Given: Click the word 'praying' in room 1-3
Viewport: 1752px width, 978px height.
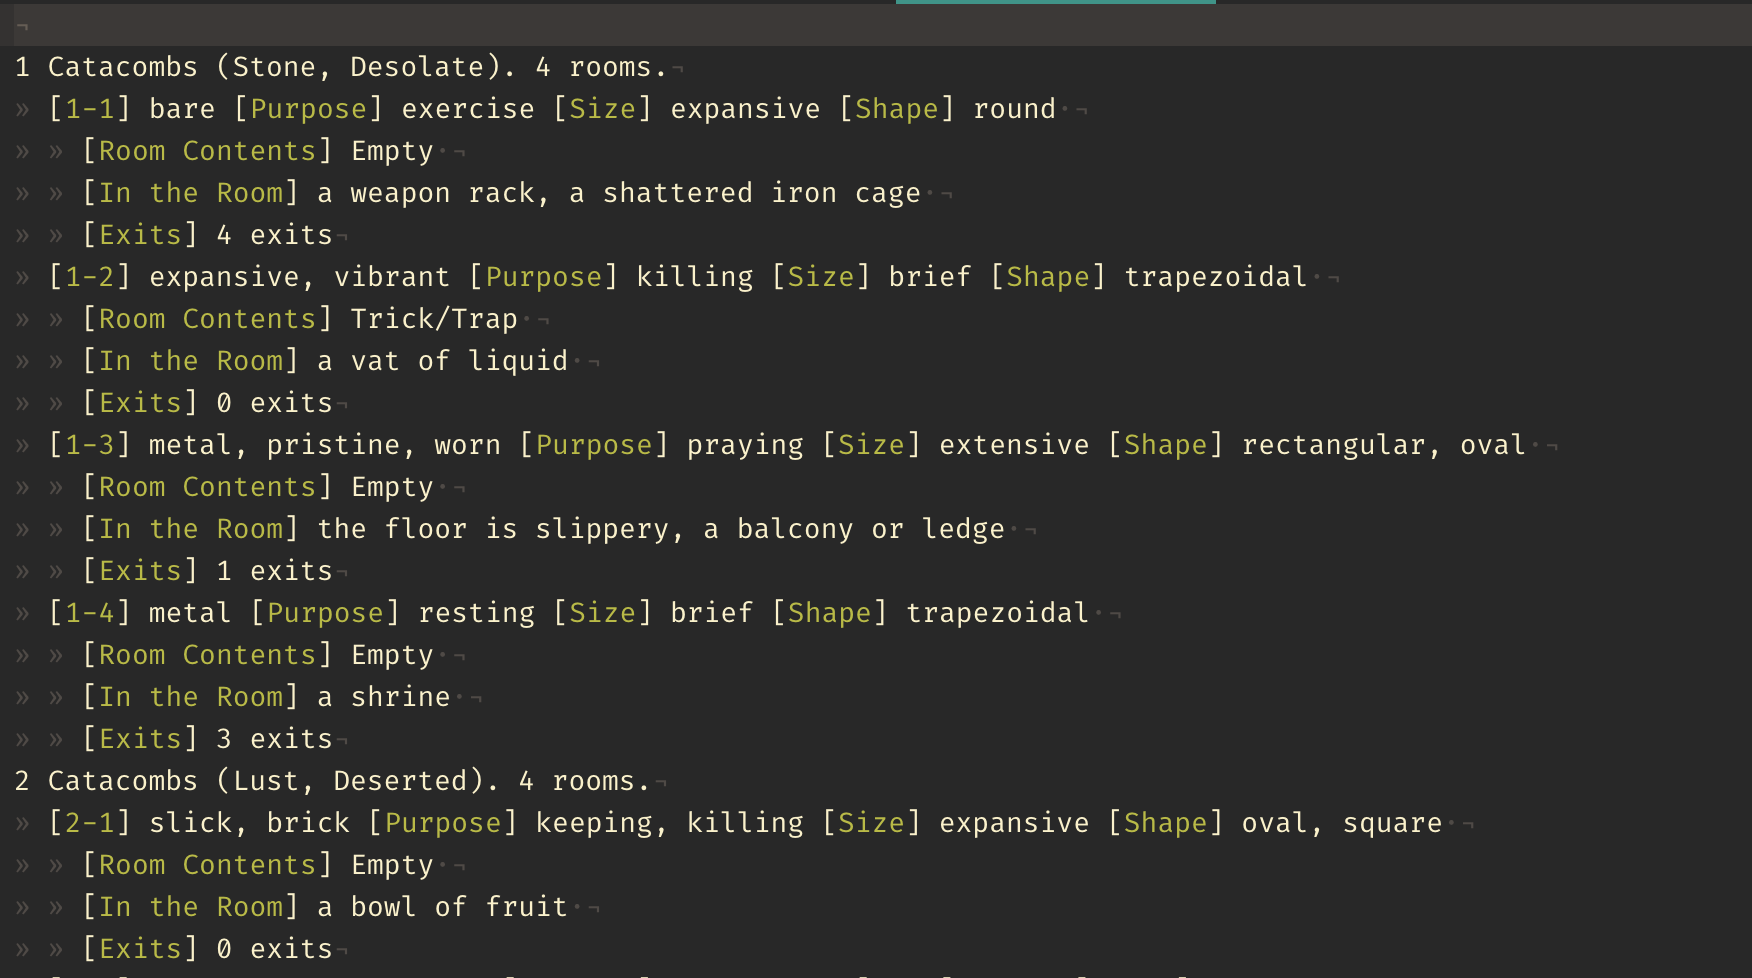Looking at the screenshot, I should coord(745,445).
